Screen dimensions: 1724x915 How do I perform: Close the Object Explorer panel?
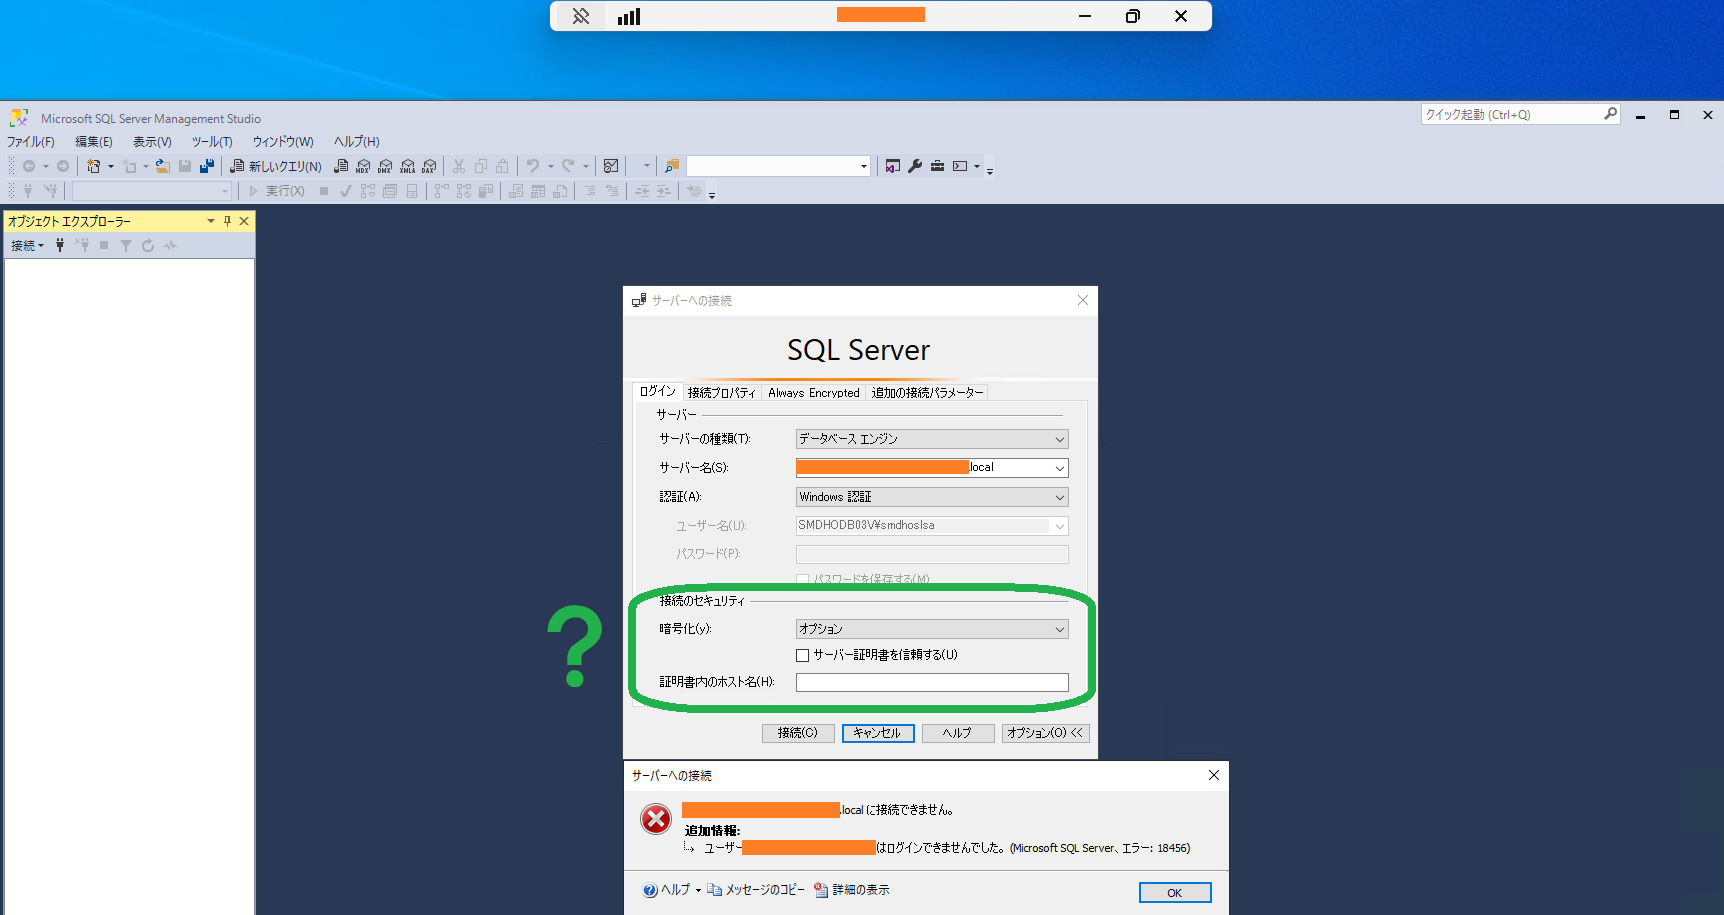244,221
